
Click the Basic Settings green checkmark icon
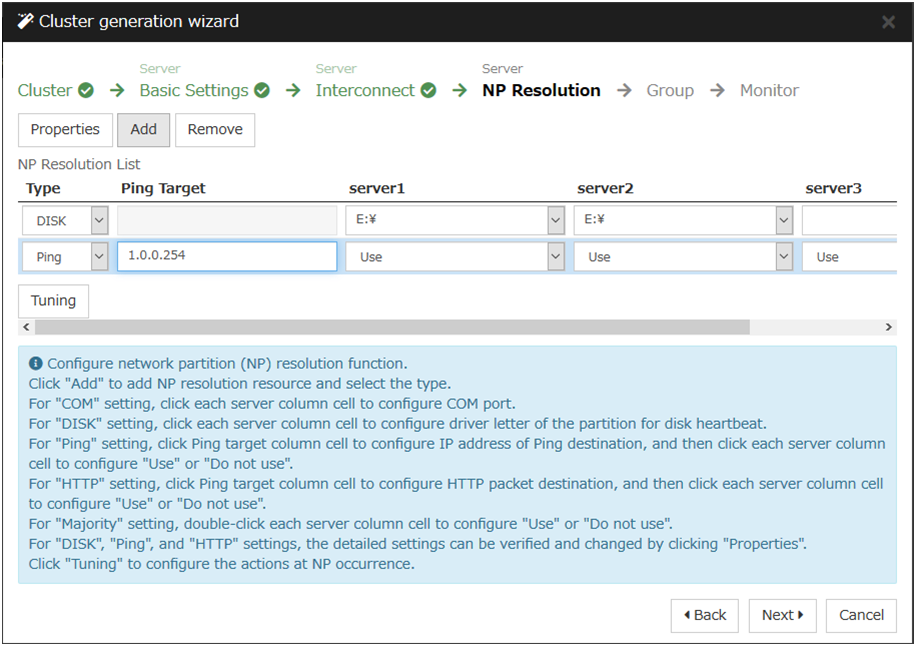[262, 90]
